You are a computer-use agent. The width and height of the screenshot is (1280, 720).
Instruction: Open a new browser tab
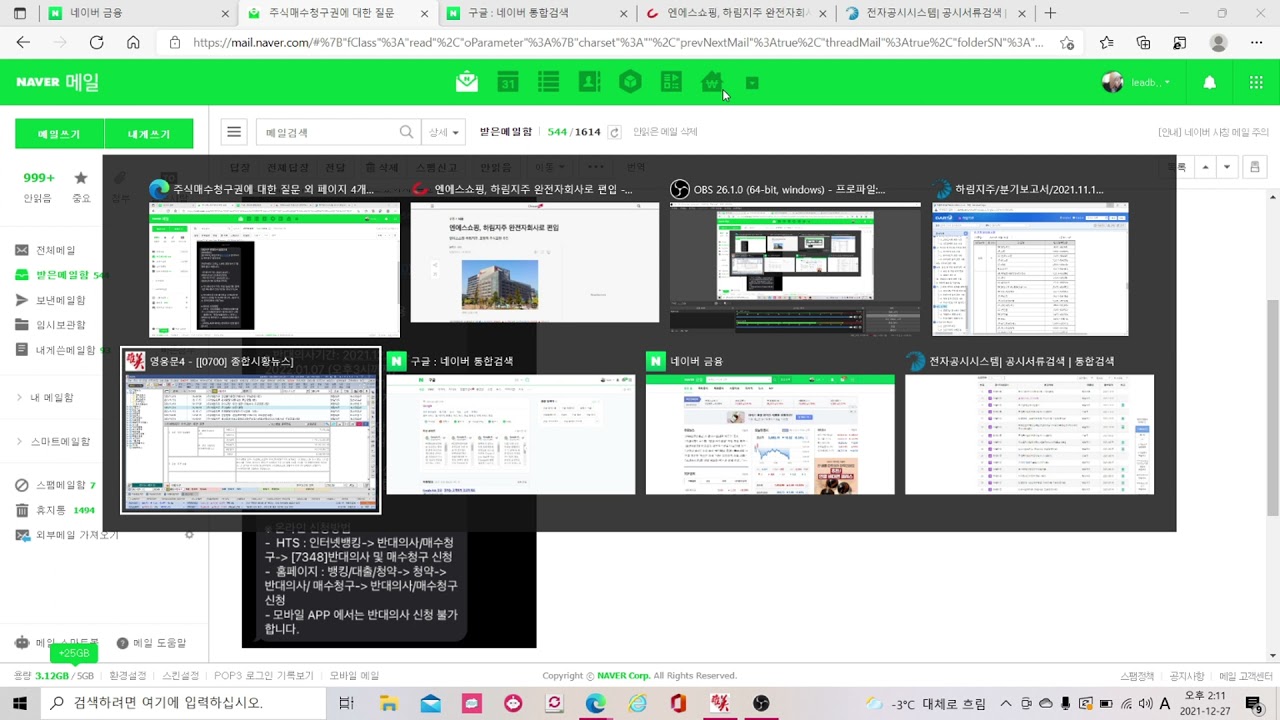[x=1050, y=13]
